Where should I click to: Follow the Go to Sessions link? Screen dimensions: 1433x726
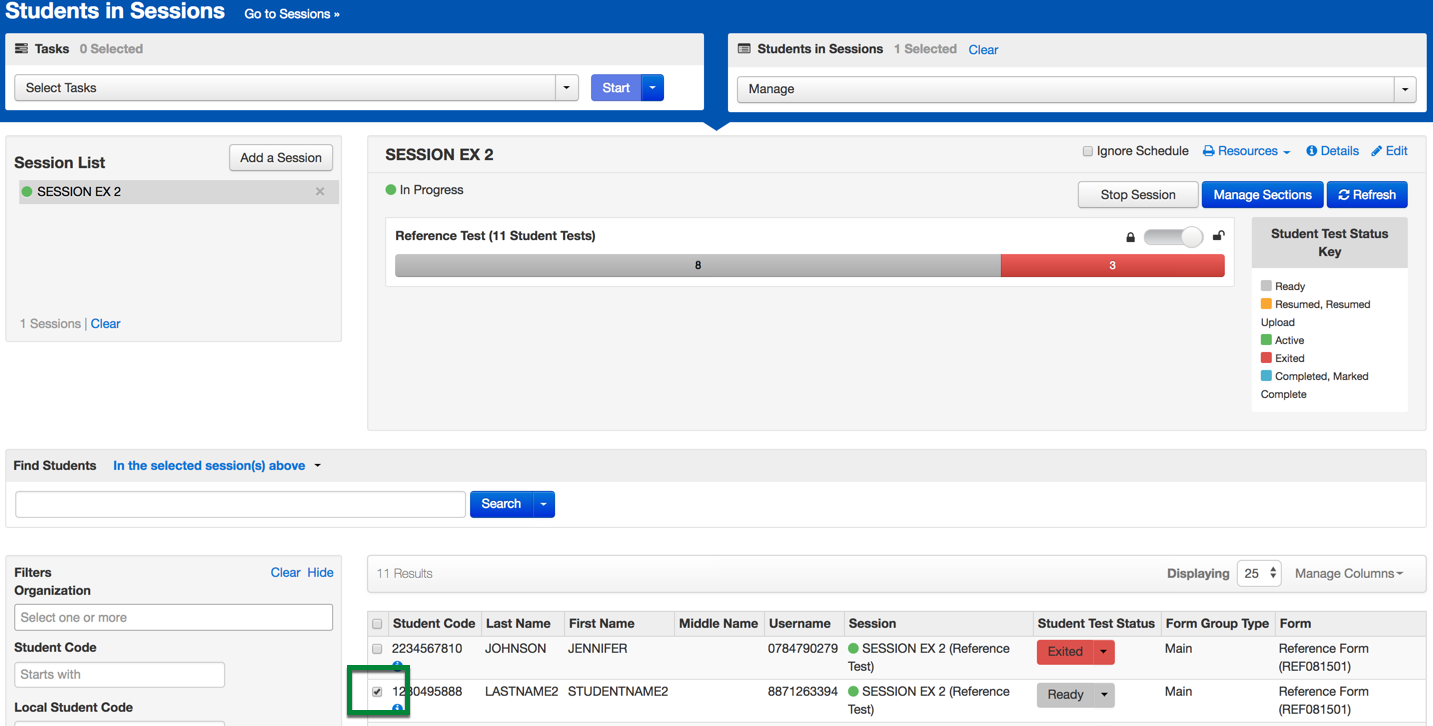[x=291, y=14]
